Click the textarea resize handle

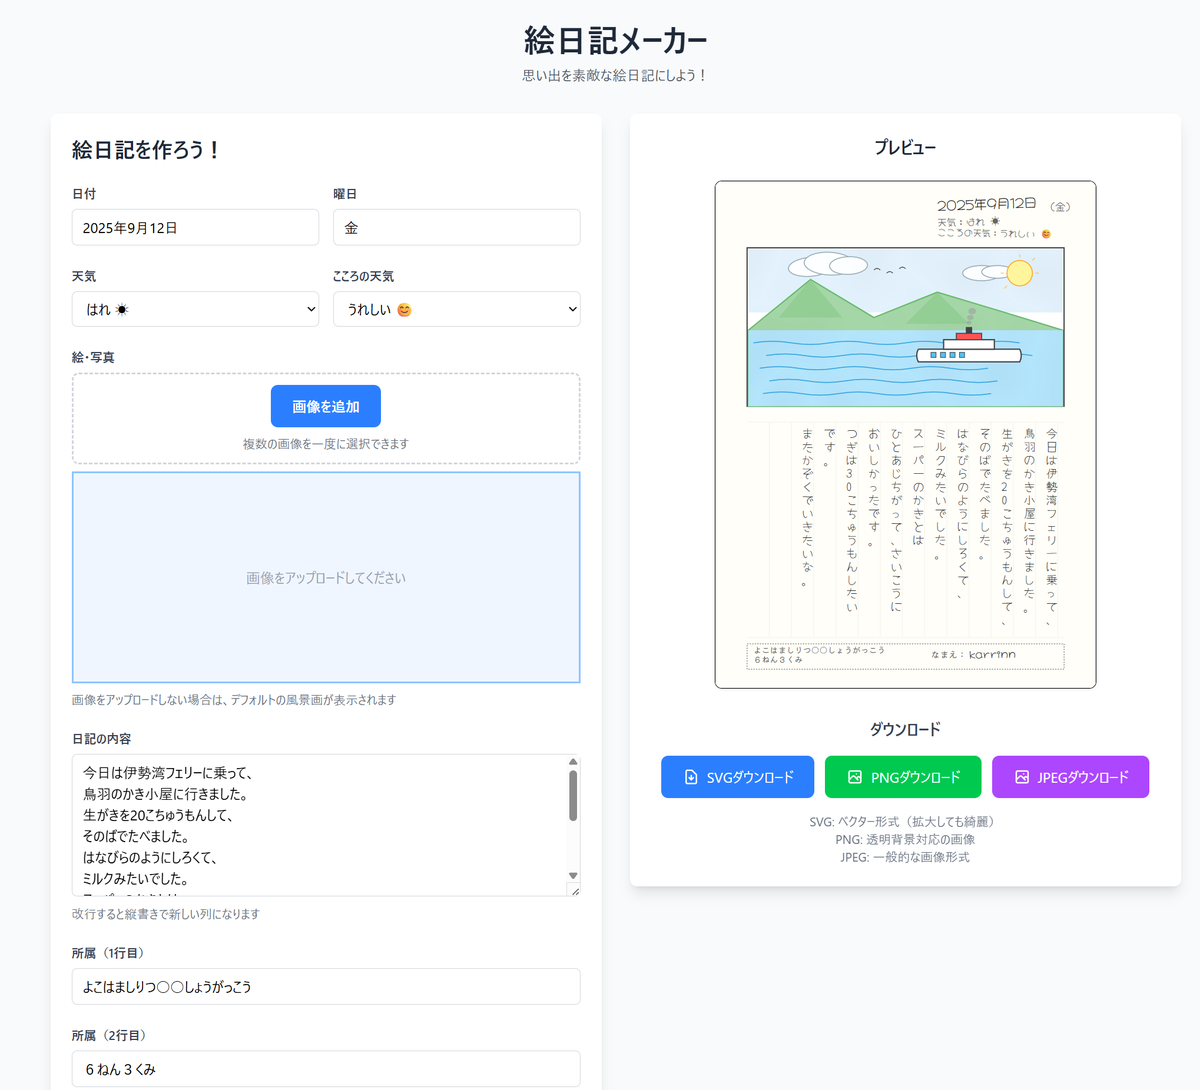(574, 890)
